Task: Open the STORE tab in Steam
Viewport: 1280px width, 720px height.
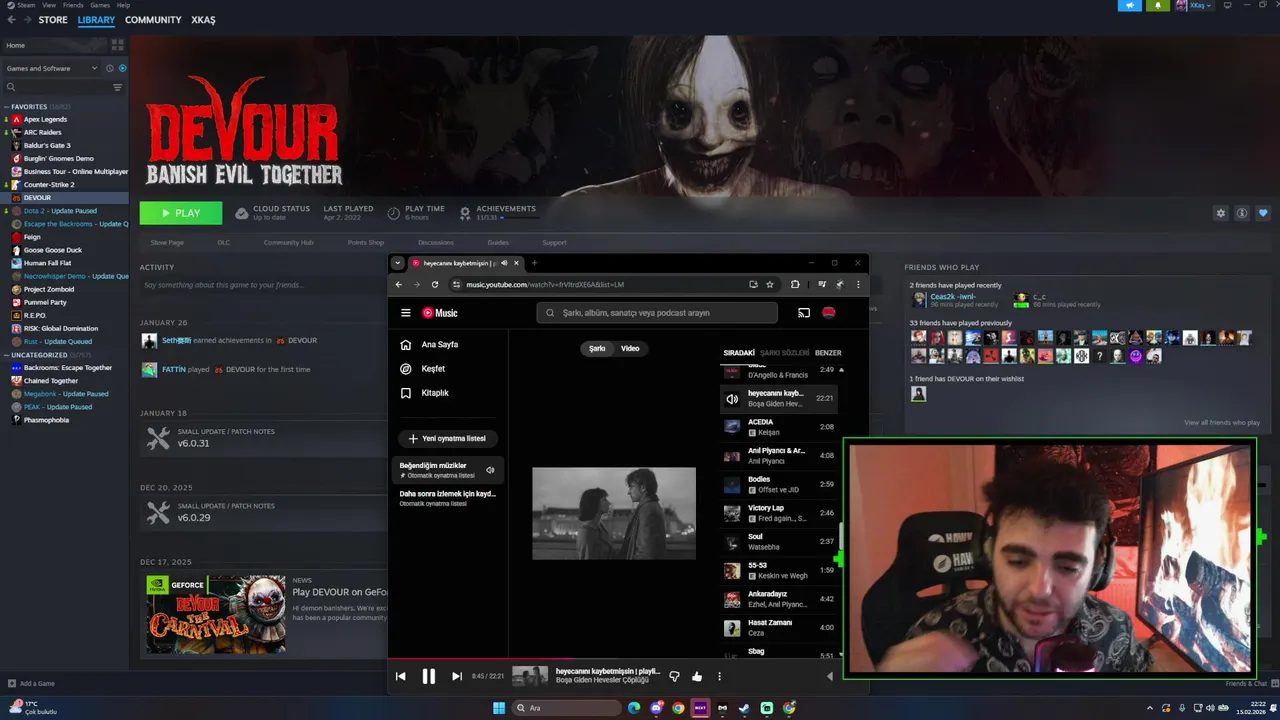Action: pyautogui.click(x=53, y=20)
